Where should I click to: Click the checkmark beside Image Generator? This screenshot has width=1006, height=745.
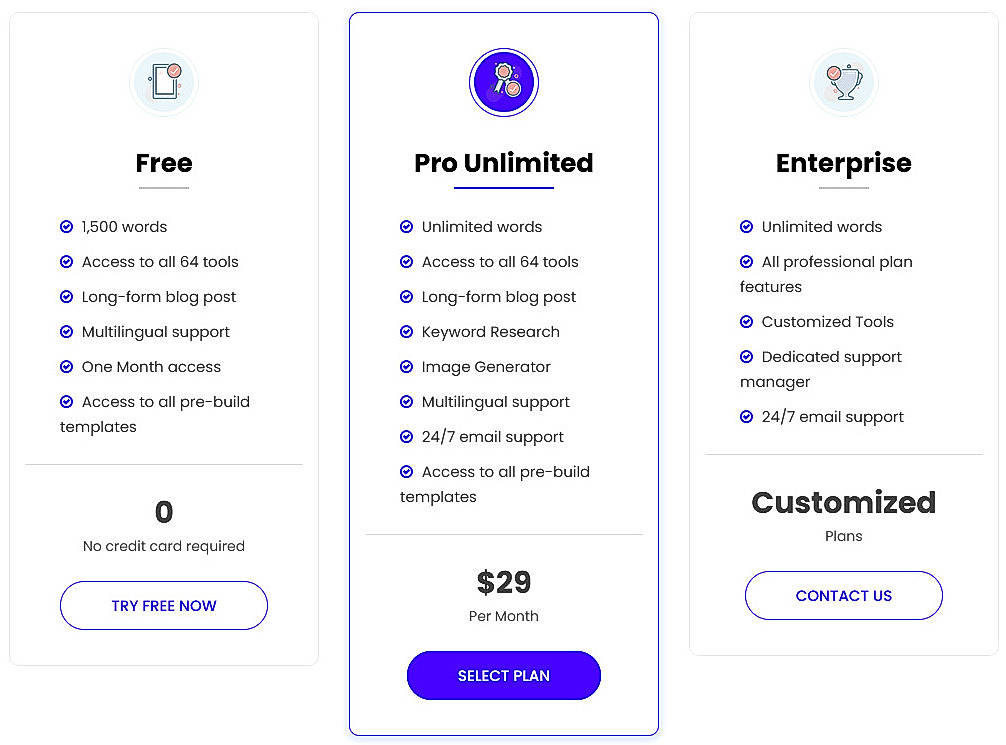tap(407, 367)
